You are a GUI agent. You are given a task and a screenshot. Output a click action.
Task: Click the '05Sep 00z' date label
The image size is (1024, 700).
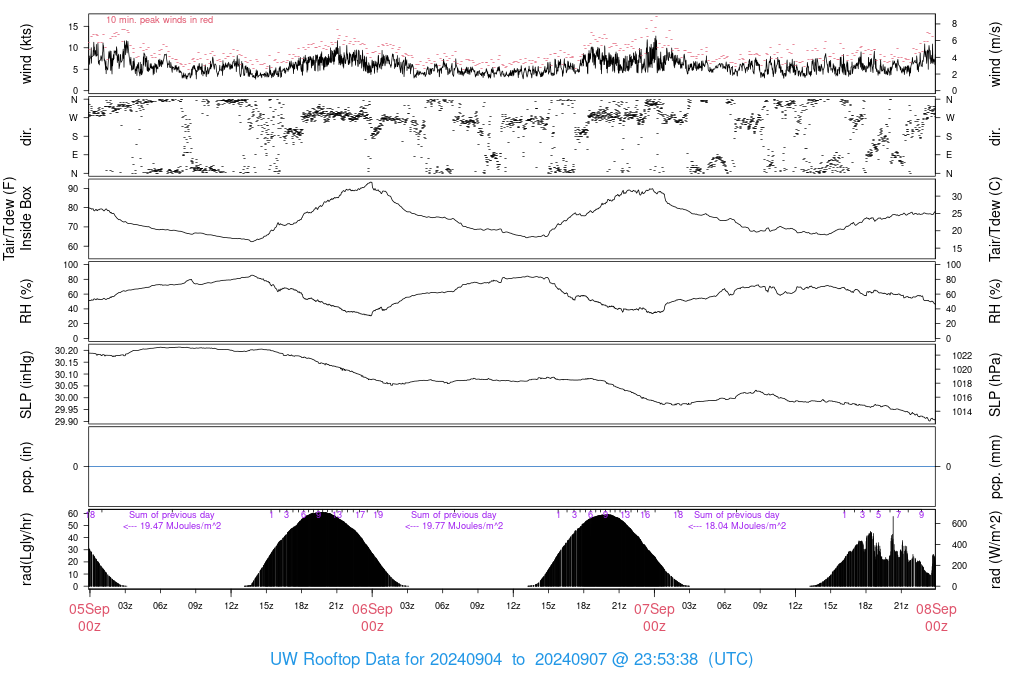click(x=89, y=618)
